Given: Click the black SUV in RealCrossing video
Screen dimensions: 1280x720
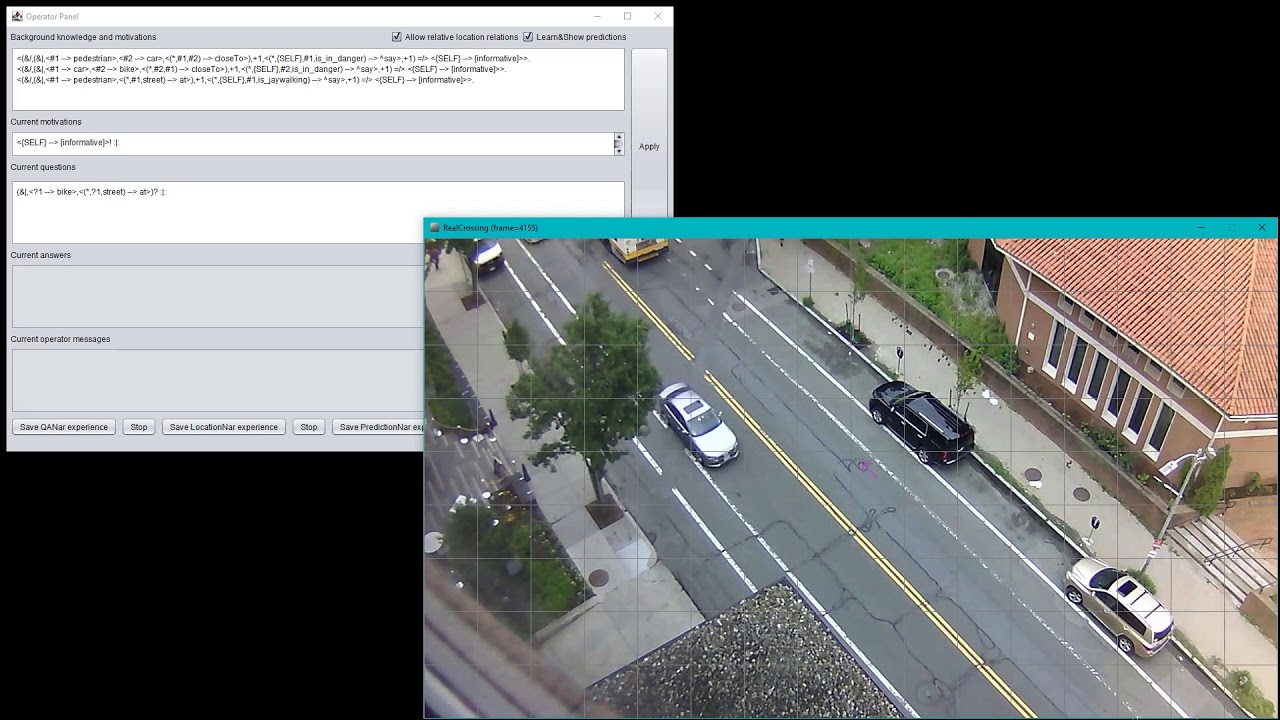Looking at the screenshot, I should (921, 422).
